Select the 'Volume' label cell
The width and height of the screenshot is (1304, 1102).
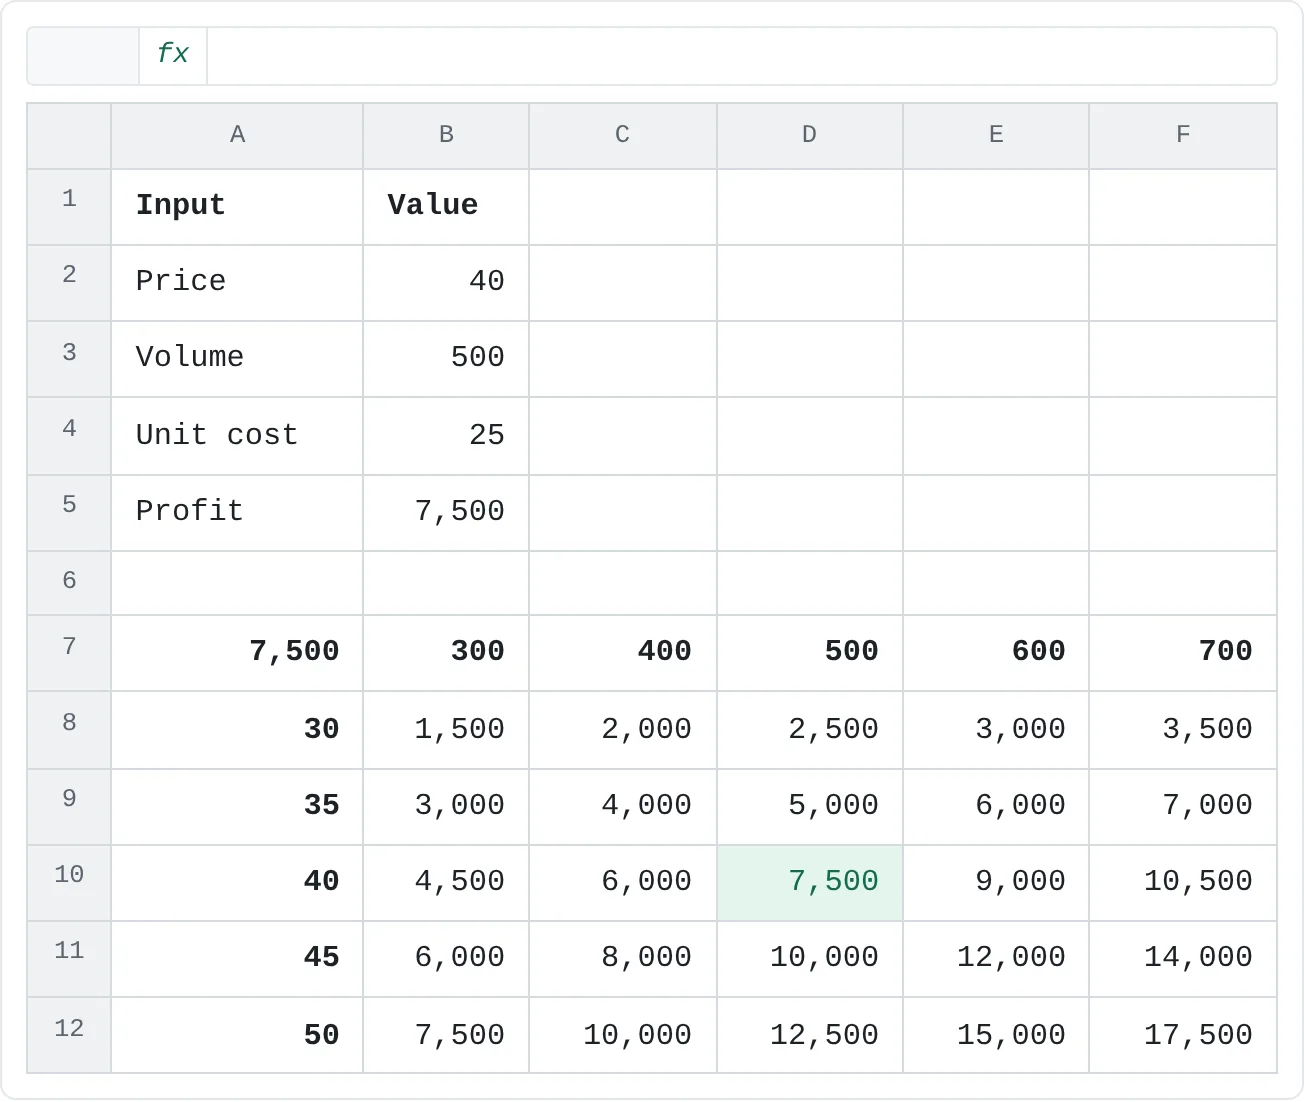click(237, 359)
